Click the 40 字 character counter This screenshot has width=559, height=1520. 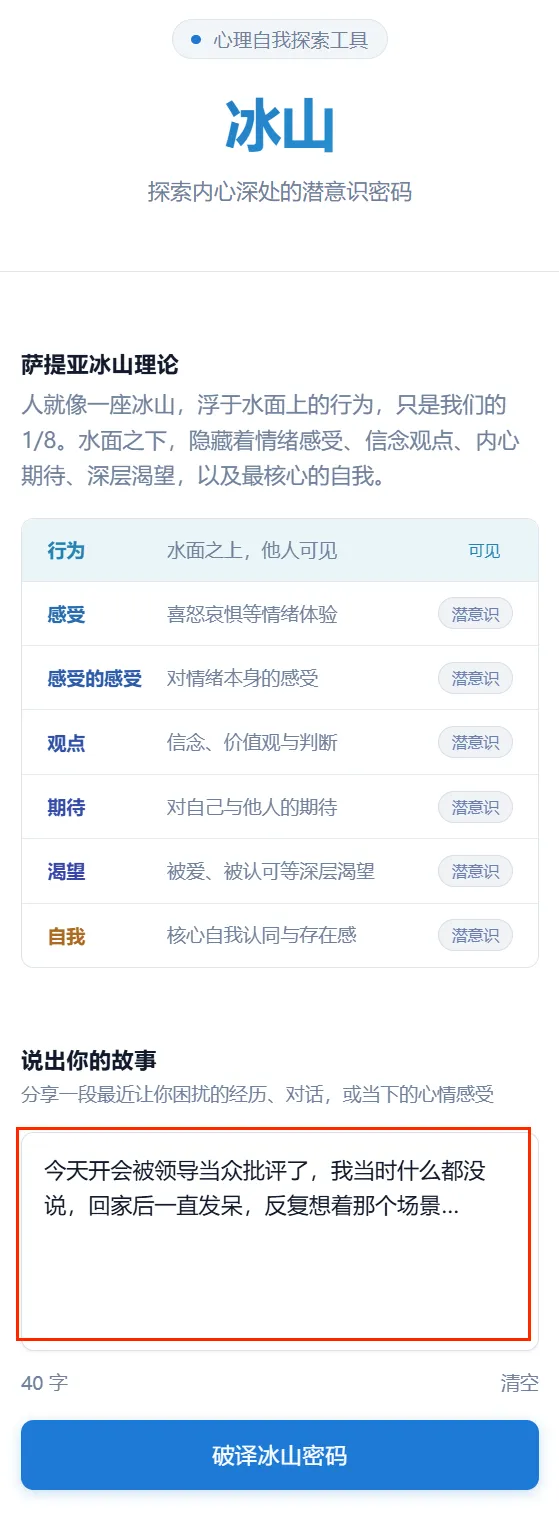[x=45, y=1383]
